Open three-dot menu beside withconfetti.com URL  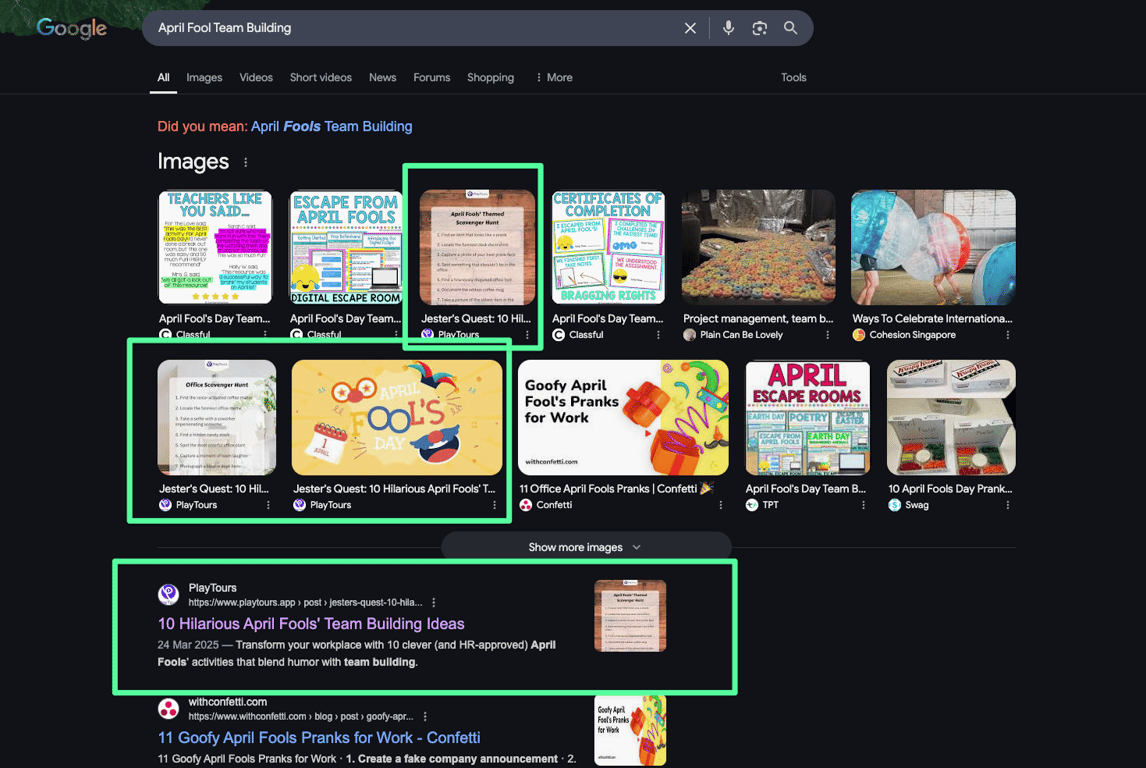tap(425, 717)
